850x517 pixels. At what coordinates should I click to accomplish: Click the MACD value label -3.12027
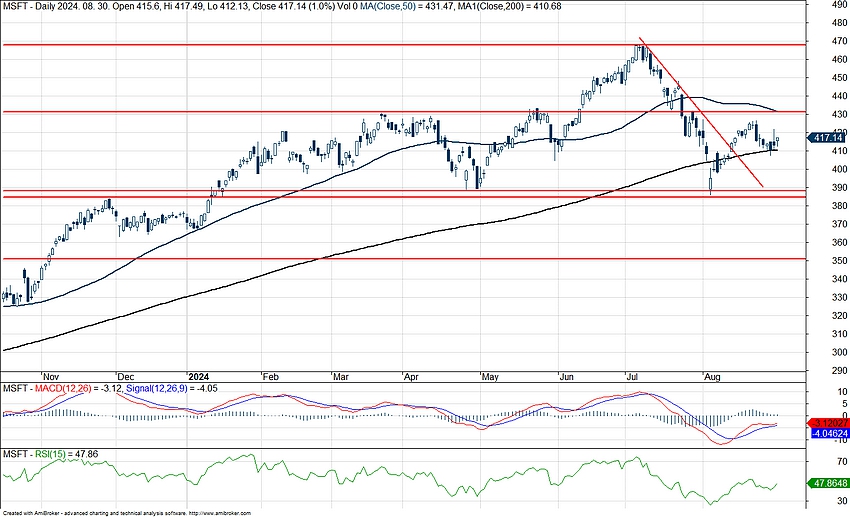tap(829, 423)
